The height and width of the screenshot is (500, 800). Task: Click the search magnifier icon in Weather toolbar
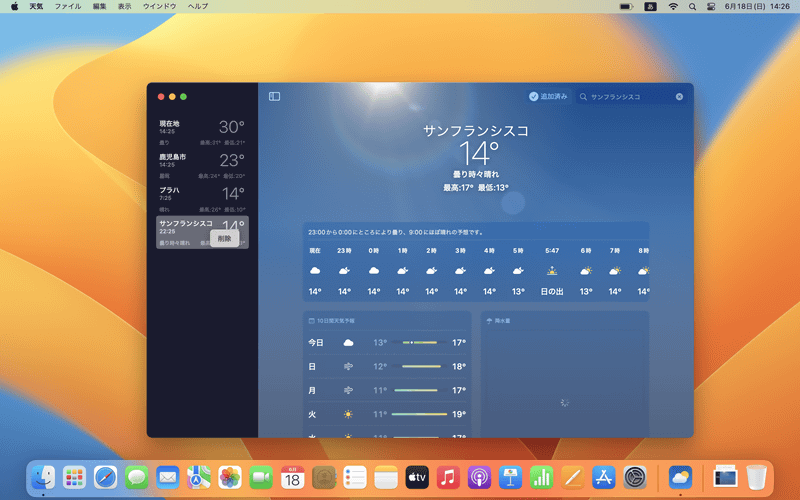pyautogui.click(x=583, y=96)
